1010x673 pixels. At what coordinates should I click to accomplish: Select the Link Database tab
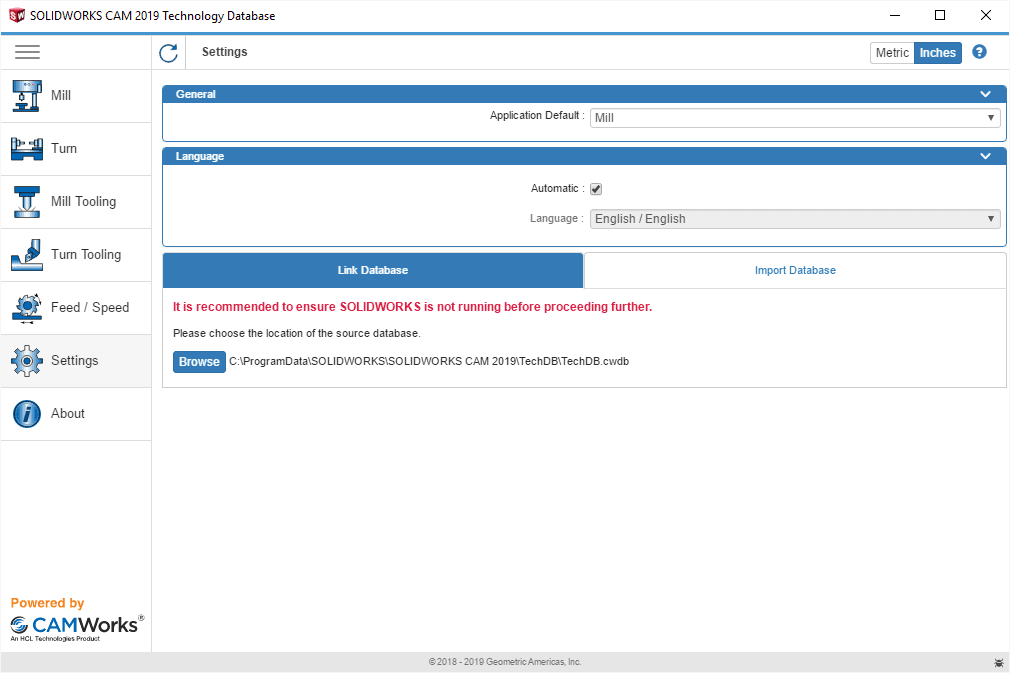click(373, 270)
